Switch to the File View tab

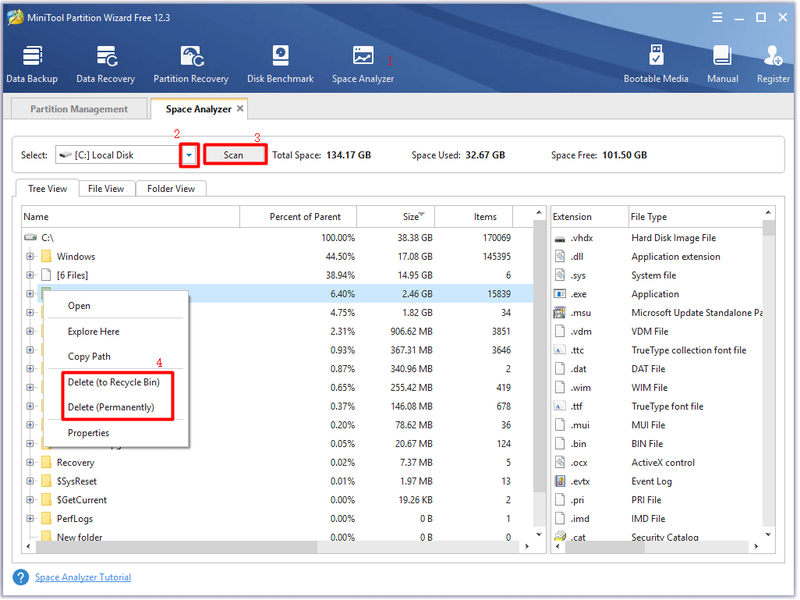106,189
